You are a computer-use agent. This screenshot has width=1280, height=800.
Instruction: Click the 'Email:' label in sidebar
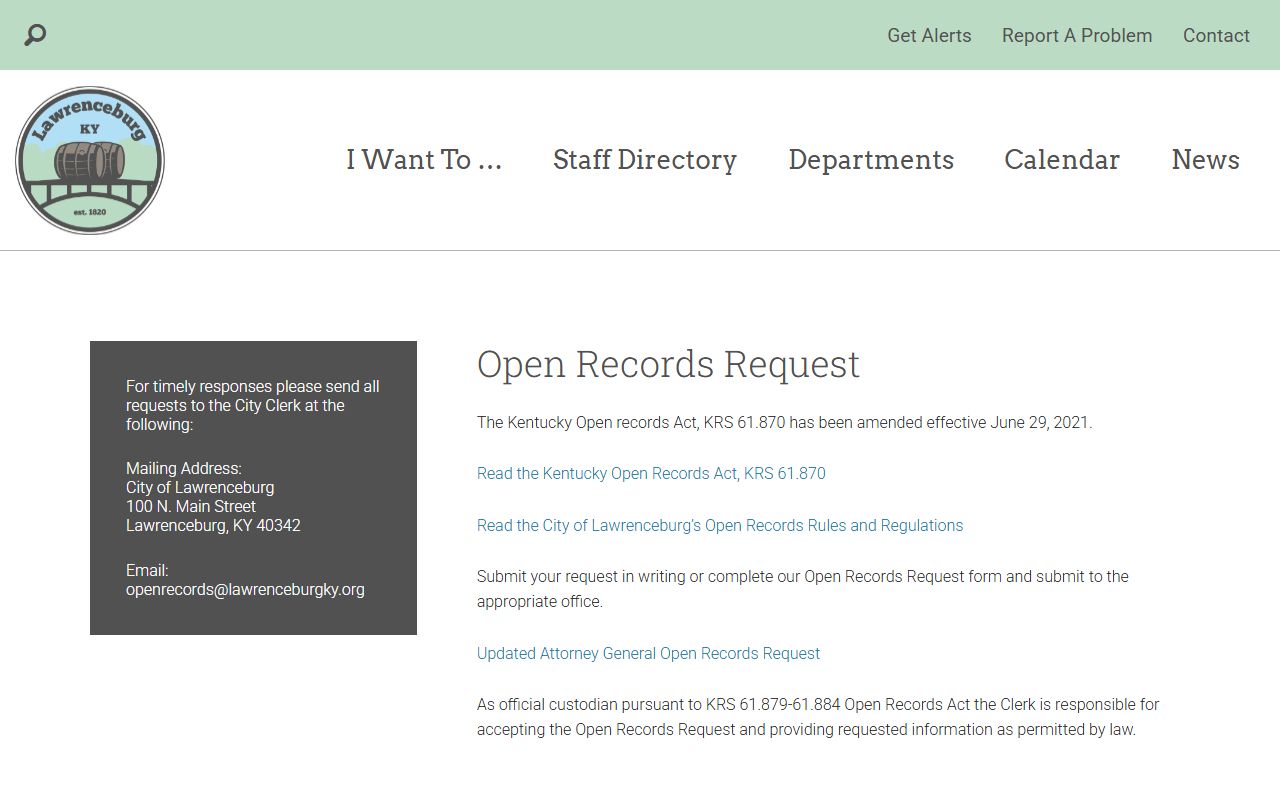(147, 570)
